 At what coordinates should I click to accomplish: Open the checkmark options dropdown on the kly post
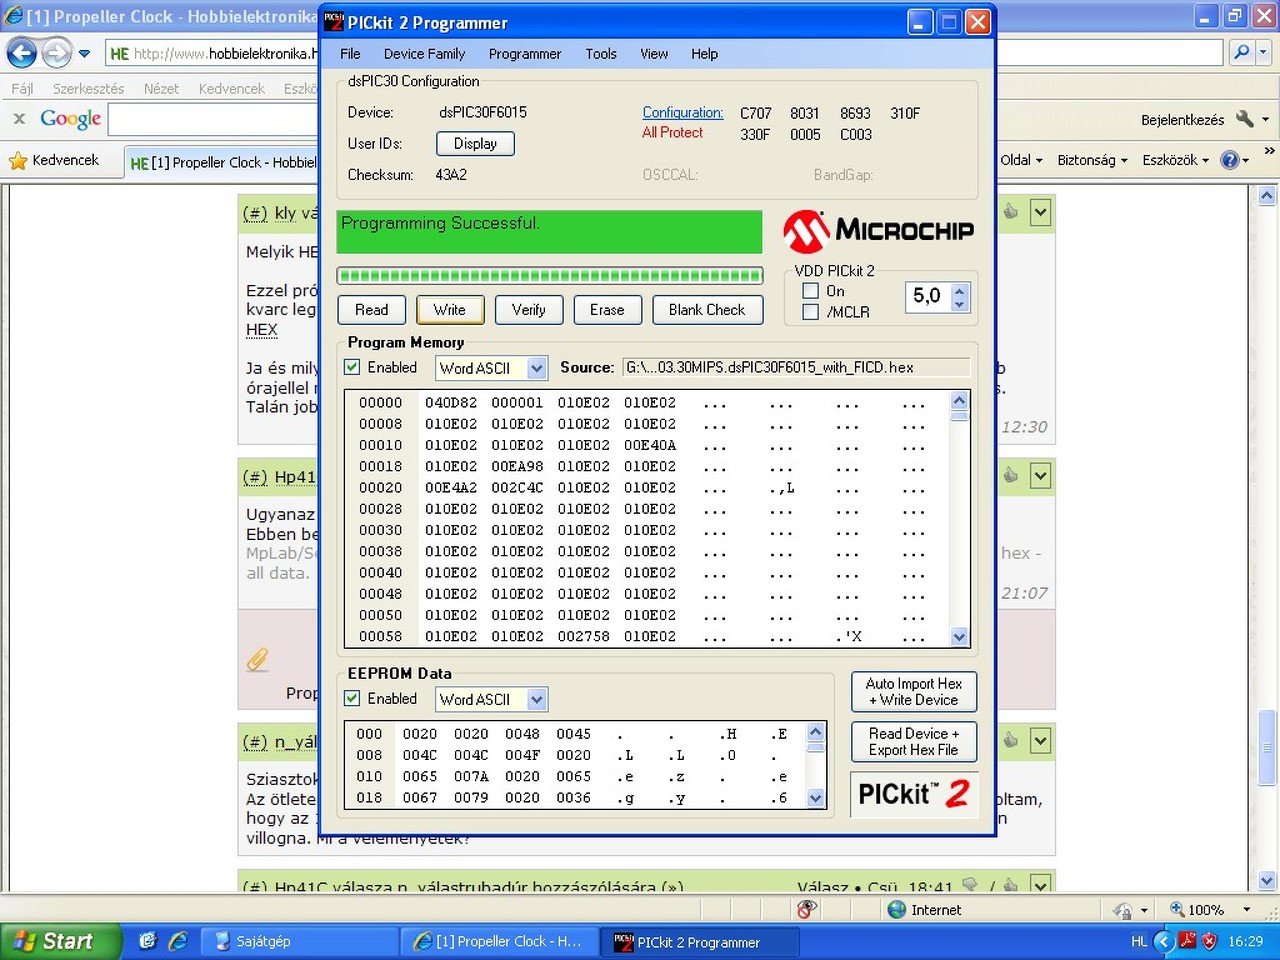click(x=1041, y=212)
